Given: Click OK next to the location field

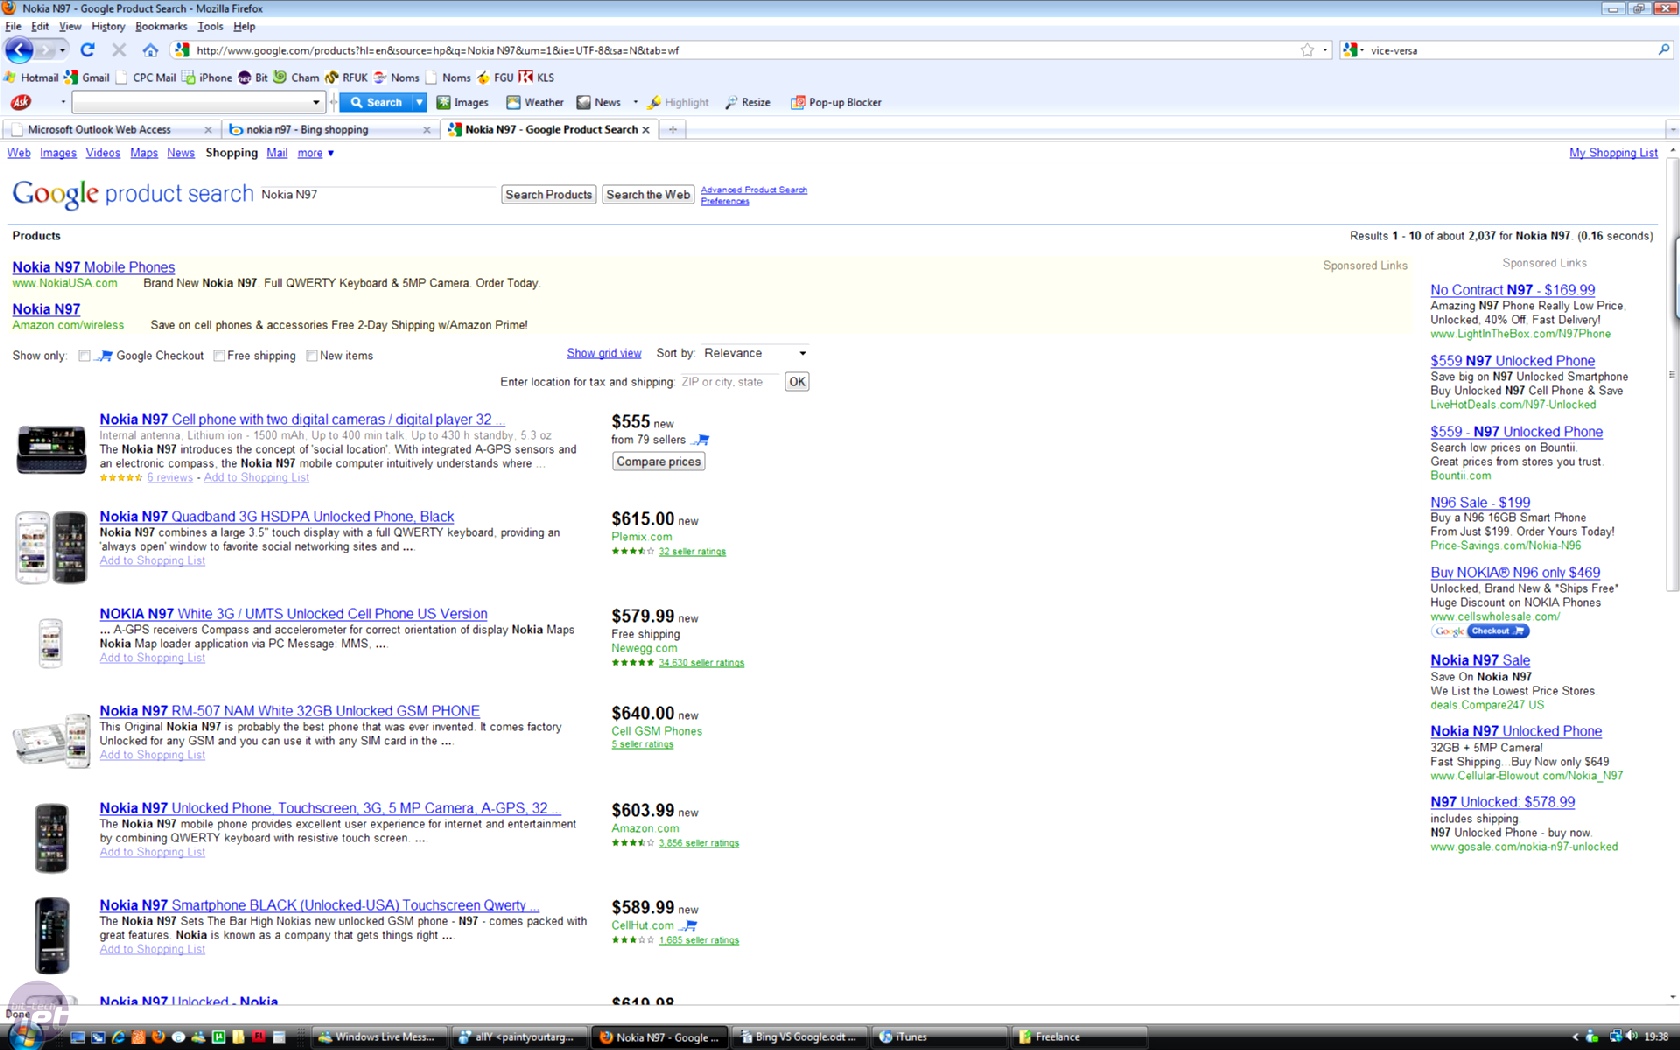Looking at the screenshot, I should (x=797, y=382).
